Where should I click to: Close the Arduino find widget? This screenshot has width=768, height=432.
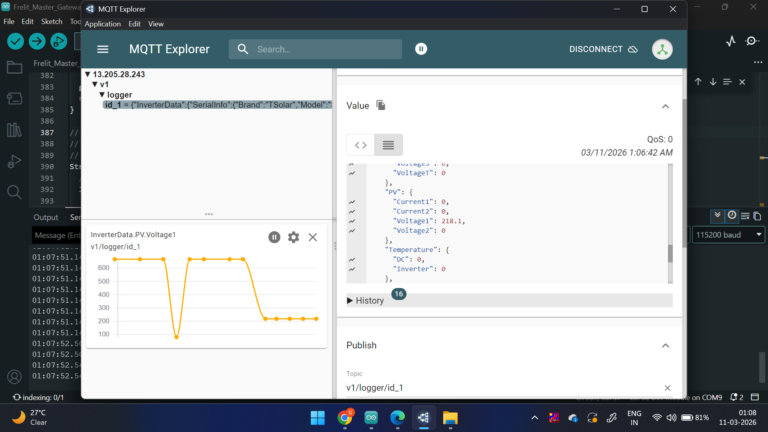tap(742, 82)
